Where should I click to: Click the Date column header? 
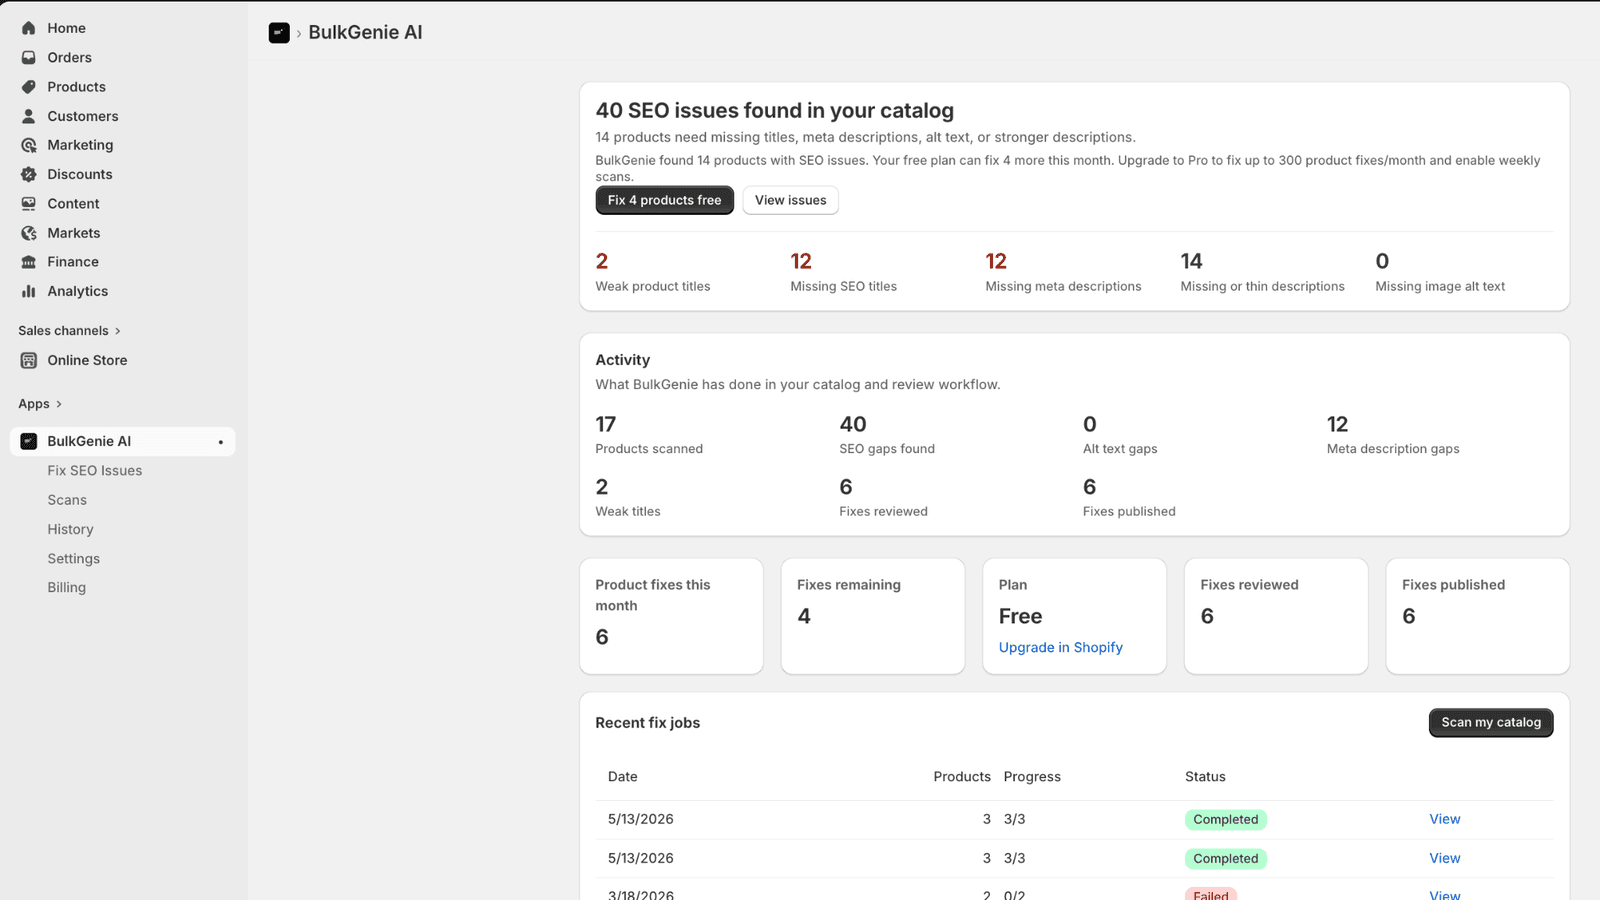coord(622,777)
